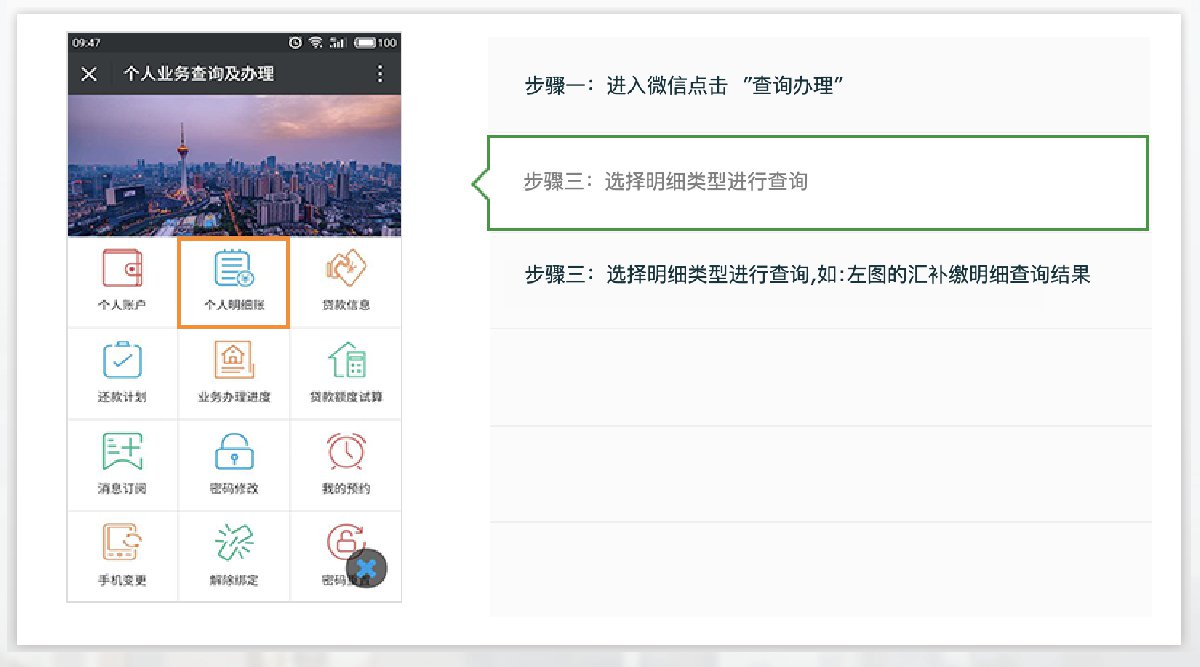This screenshot has height=667, width=1200.
Task: Open the 我的预约 alarm clock icon
Action: click(x=346, y=454)
